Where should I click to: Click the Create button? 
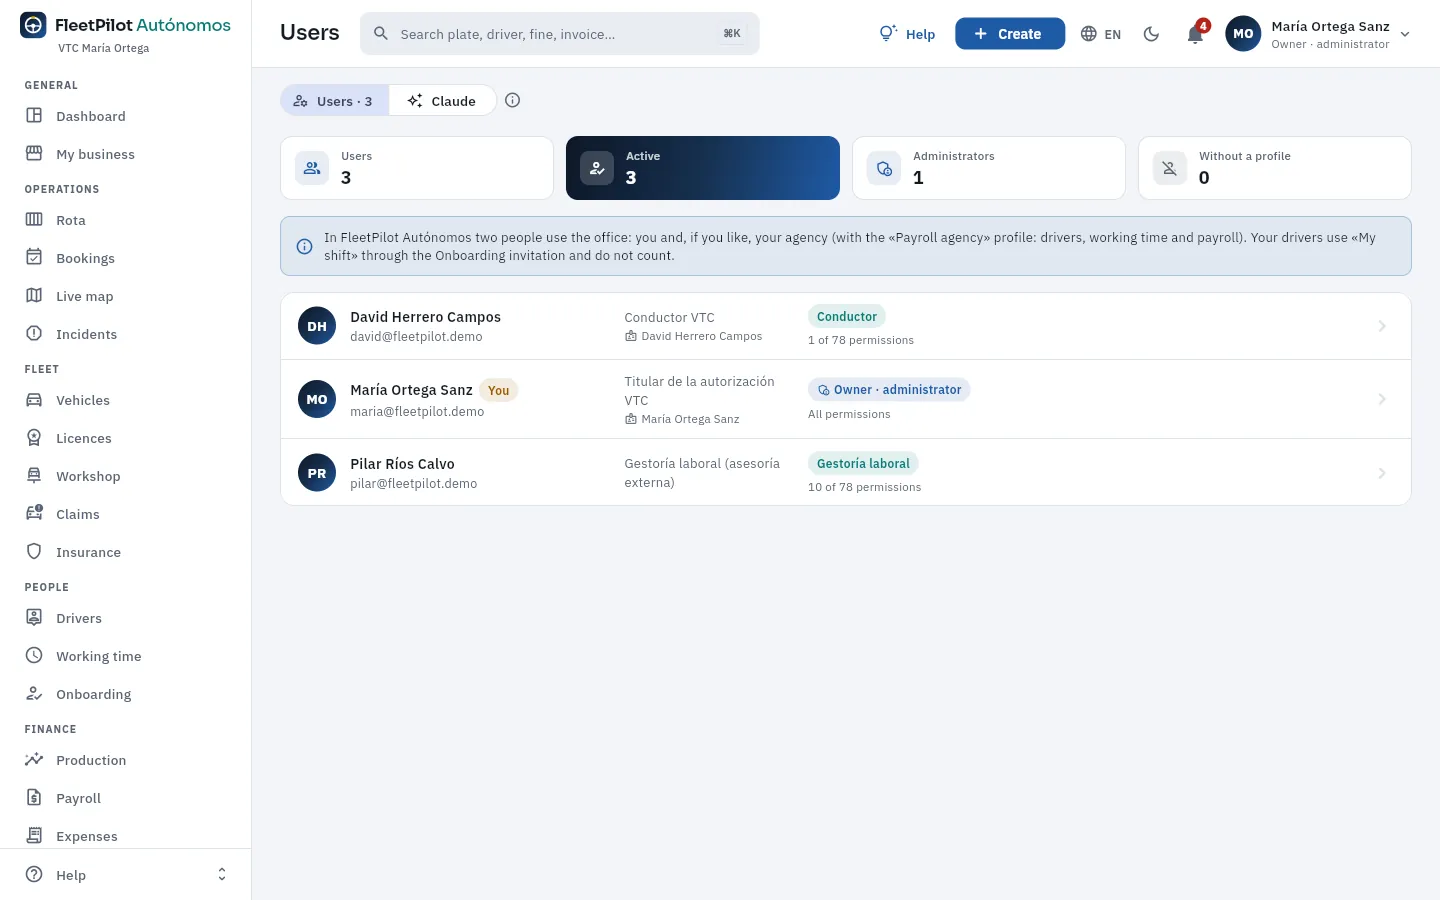click(1010, 34)
